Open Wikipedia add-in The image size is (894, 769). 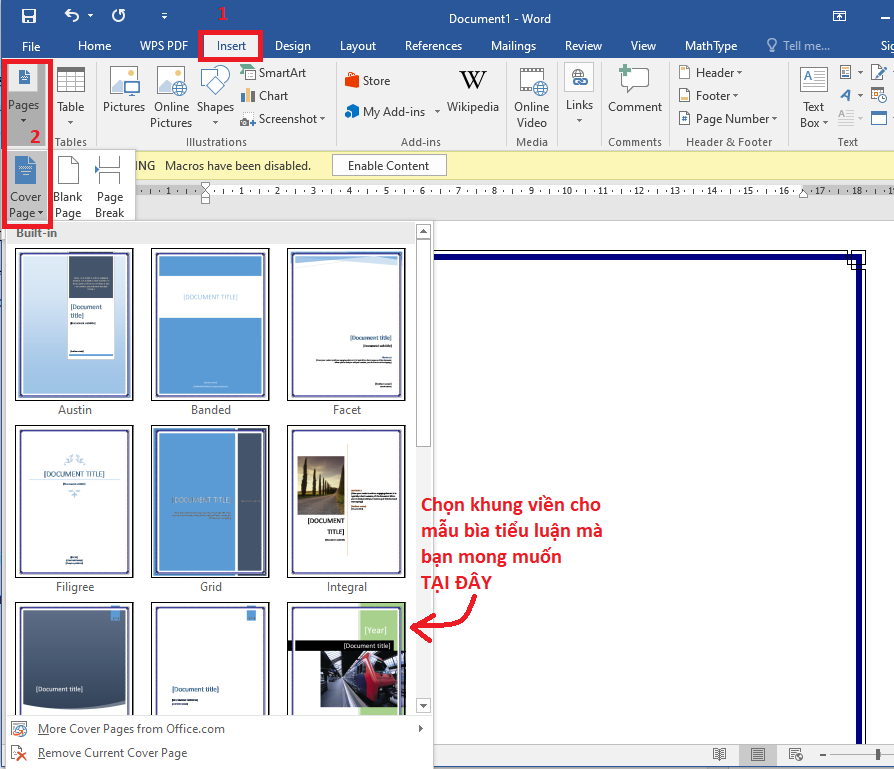tap(472, 91)
